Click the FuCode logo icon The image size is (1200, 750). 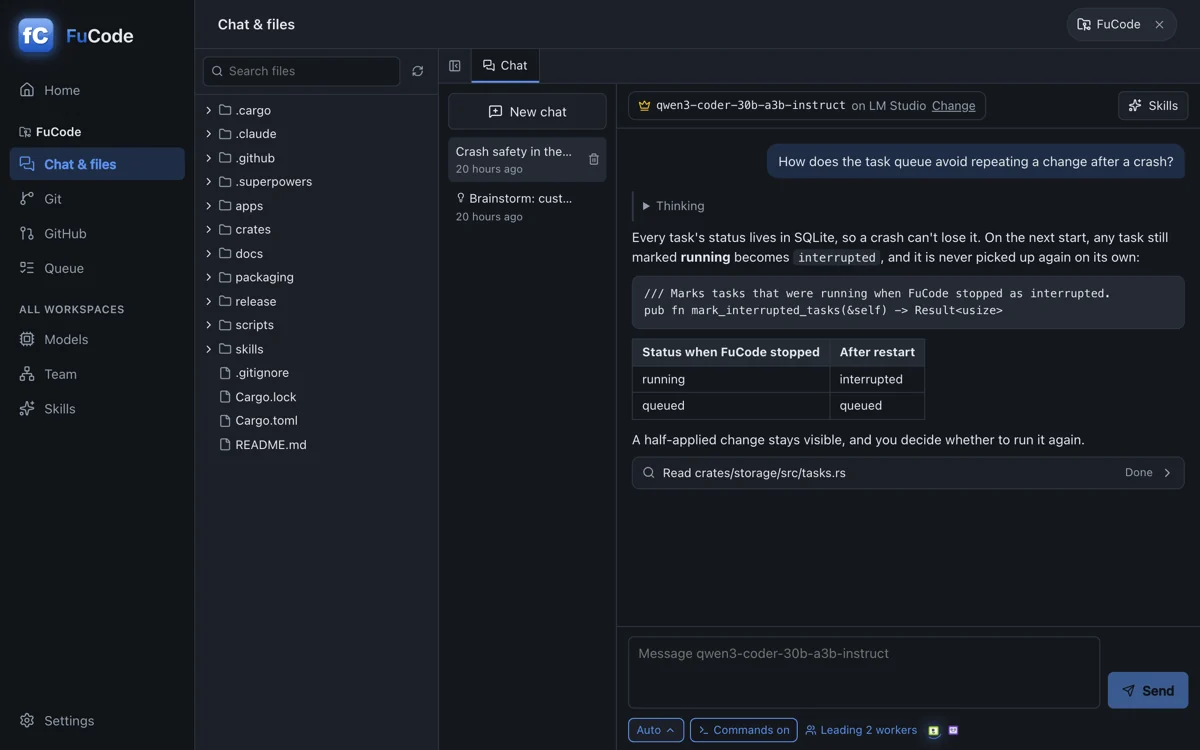coord(36,35)
